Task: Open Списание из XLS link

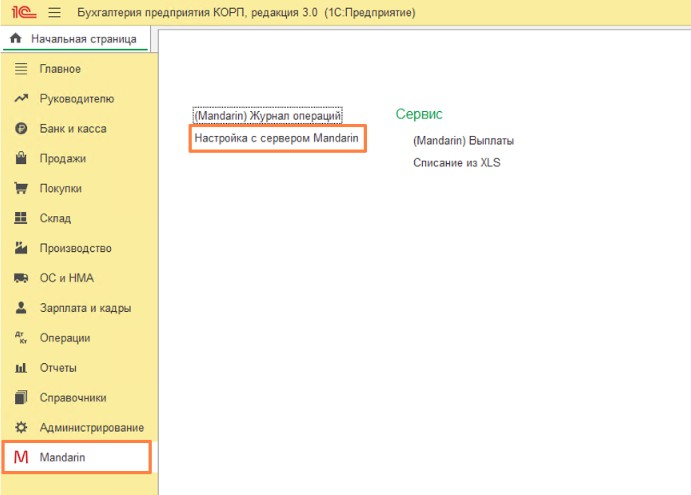Action: click(457, 163)
